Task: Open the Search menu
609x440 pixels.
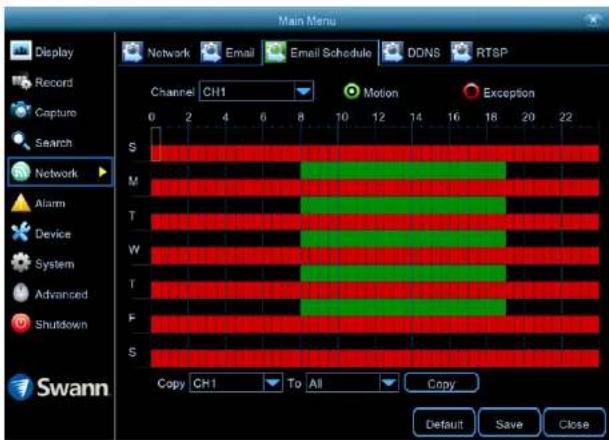Action: coord(54,143)
